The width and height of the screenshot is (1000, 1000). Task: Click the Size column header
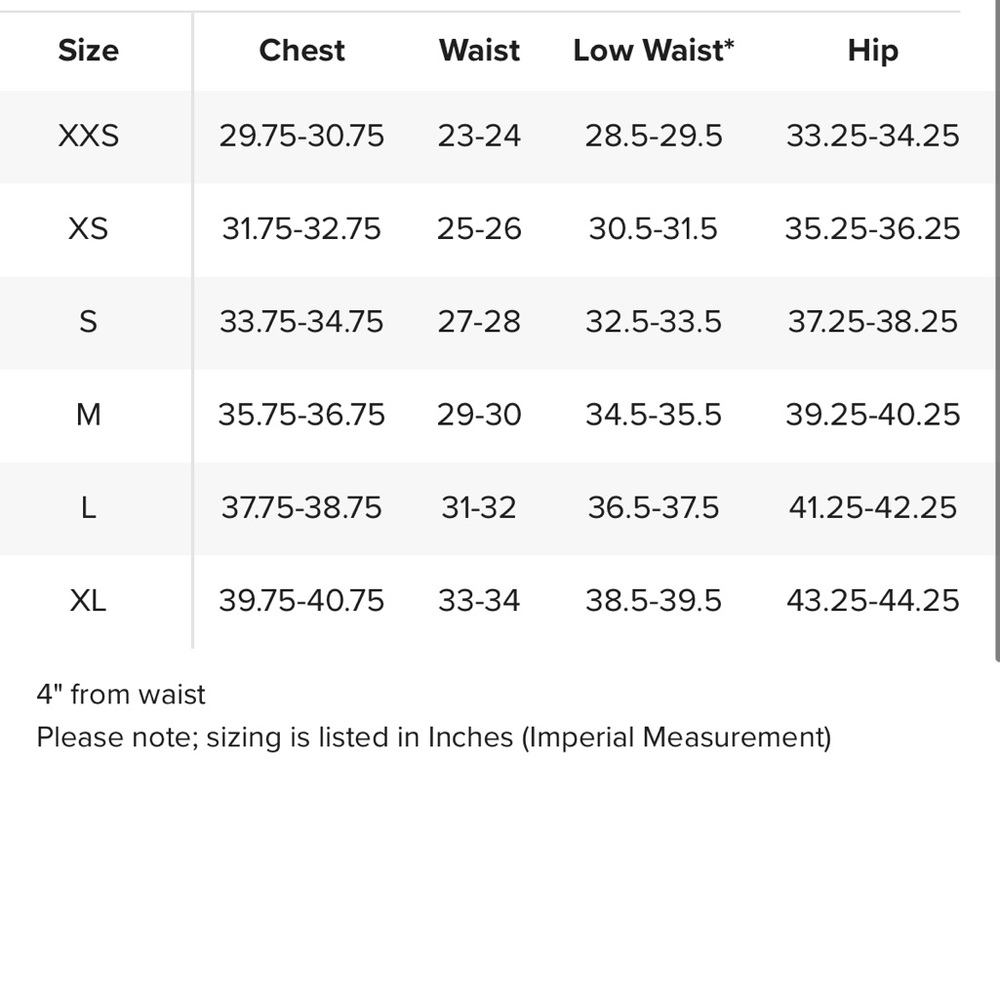(x=88, y=50)
